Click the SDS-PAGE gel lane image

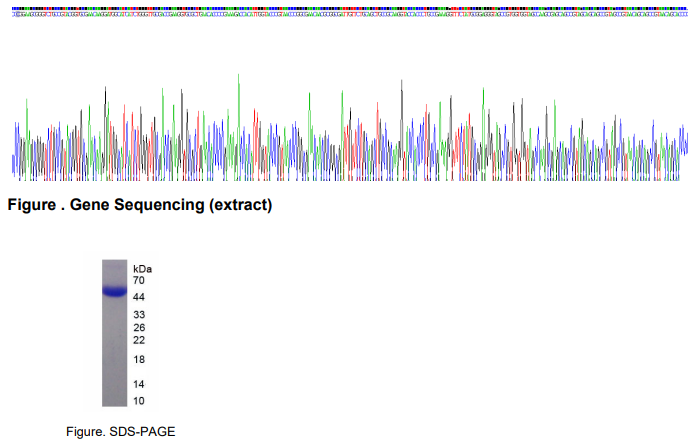click(x=114, y=340)
